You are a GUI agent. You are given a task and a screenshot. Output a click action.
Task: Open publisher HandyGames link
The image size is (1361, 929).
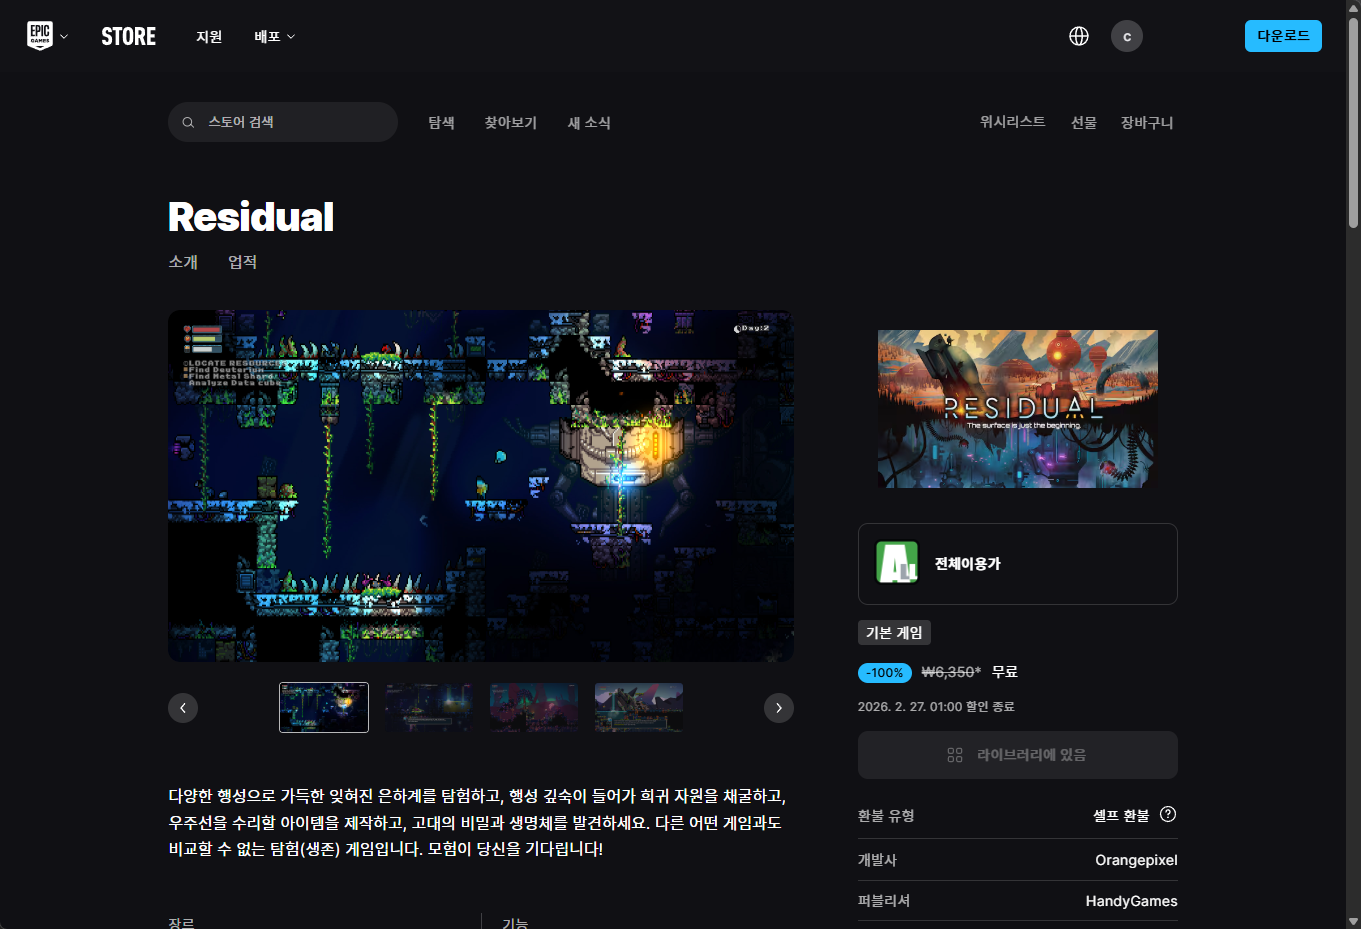[x=1132, y=901]
